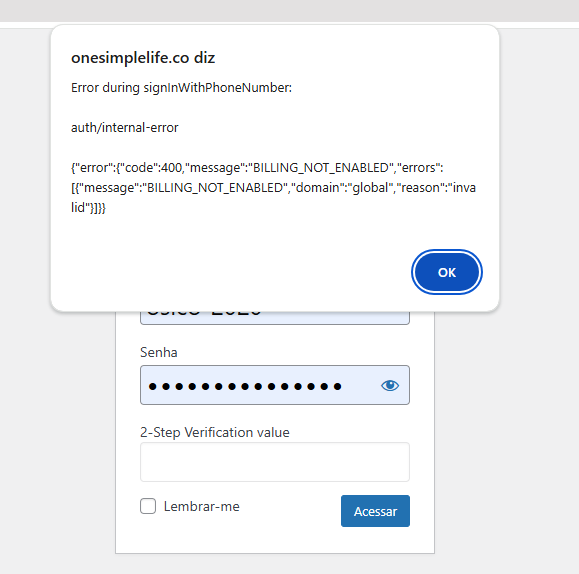This screenshot has width=579, height=574.
Task: Tick the Lembrar-me checkbox
Action: tap(148, 506)
